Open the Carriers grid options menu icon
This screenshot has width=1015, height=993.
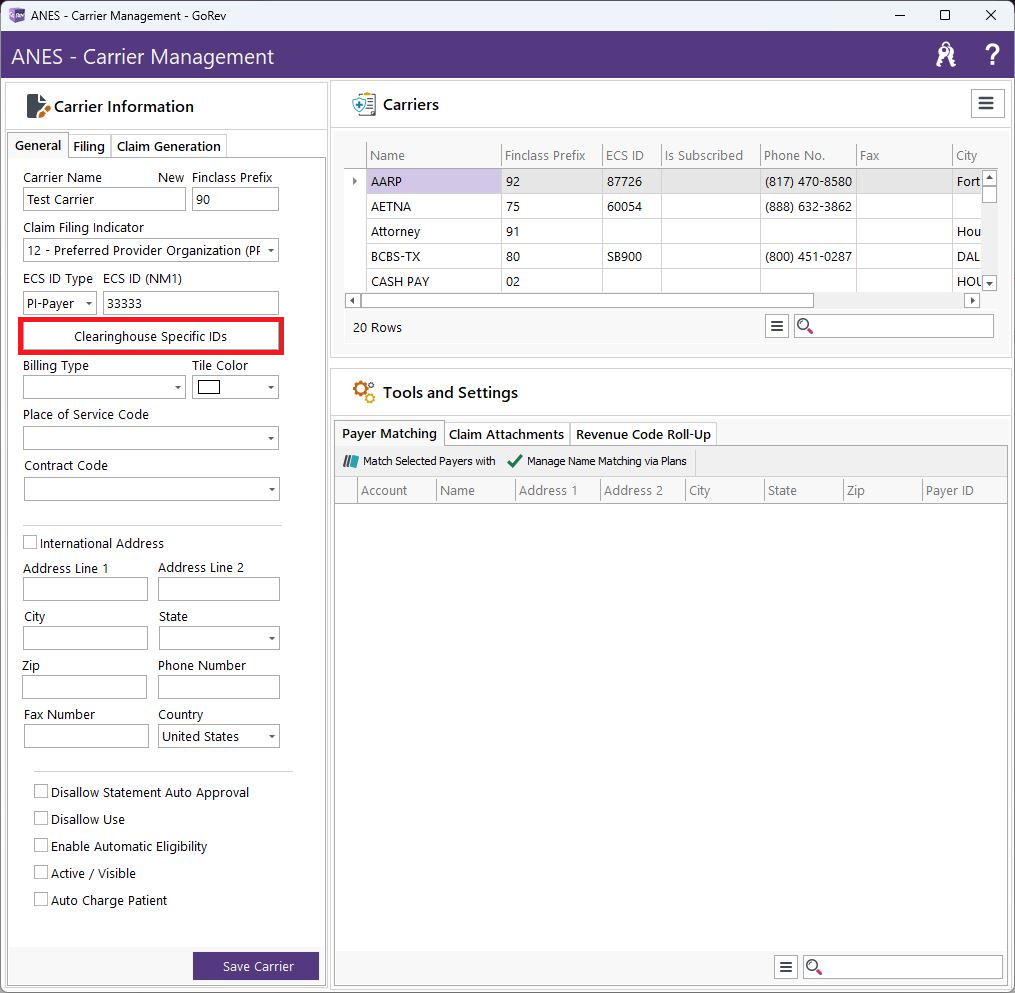(776, 326)
